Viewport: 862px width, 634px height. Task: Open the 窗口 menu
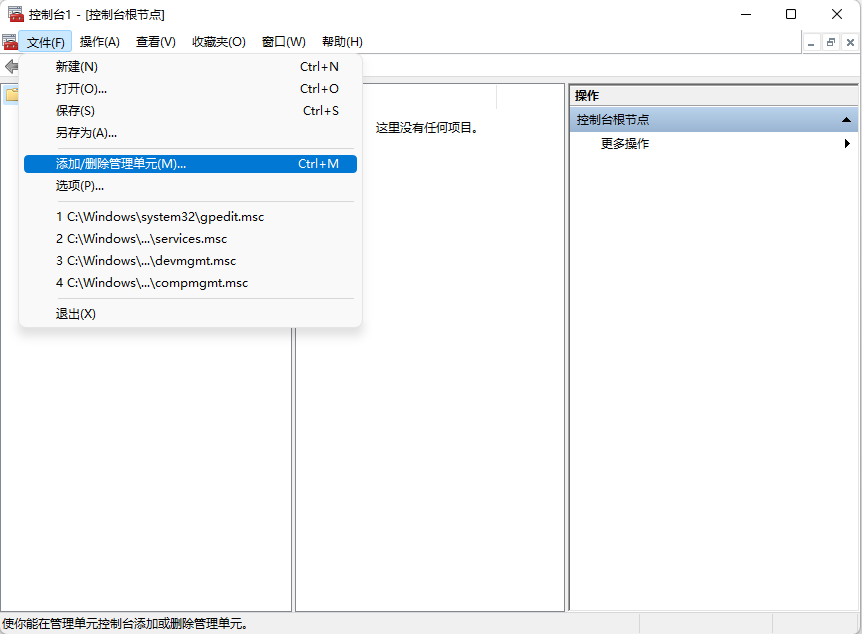283,42
